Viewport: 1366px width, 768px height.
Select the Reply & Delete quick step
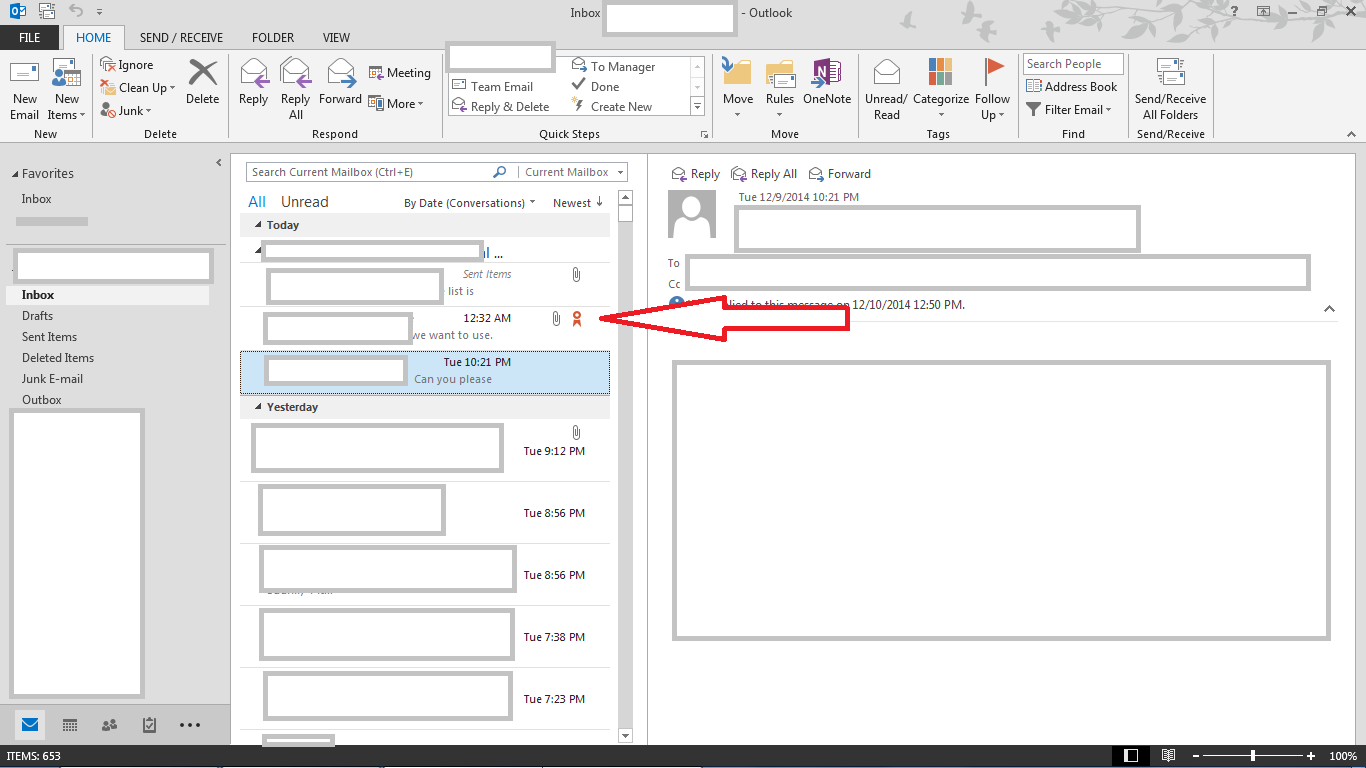point(501,107)
